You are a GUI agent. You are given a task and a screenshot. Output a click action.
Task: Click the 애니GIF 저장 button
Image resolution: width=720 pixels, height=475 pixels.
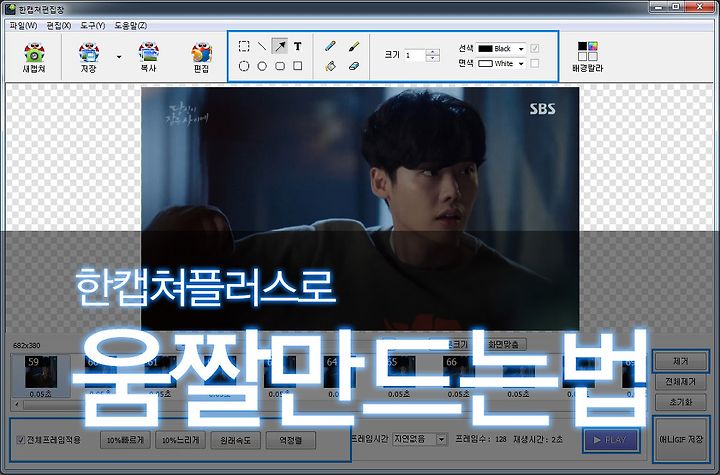[x=681, y=440]
